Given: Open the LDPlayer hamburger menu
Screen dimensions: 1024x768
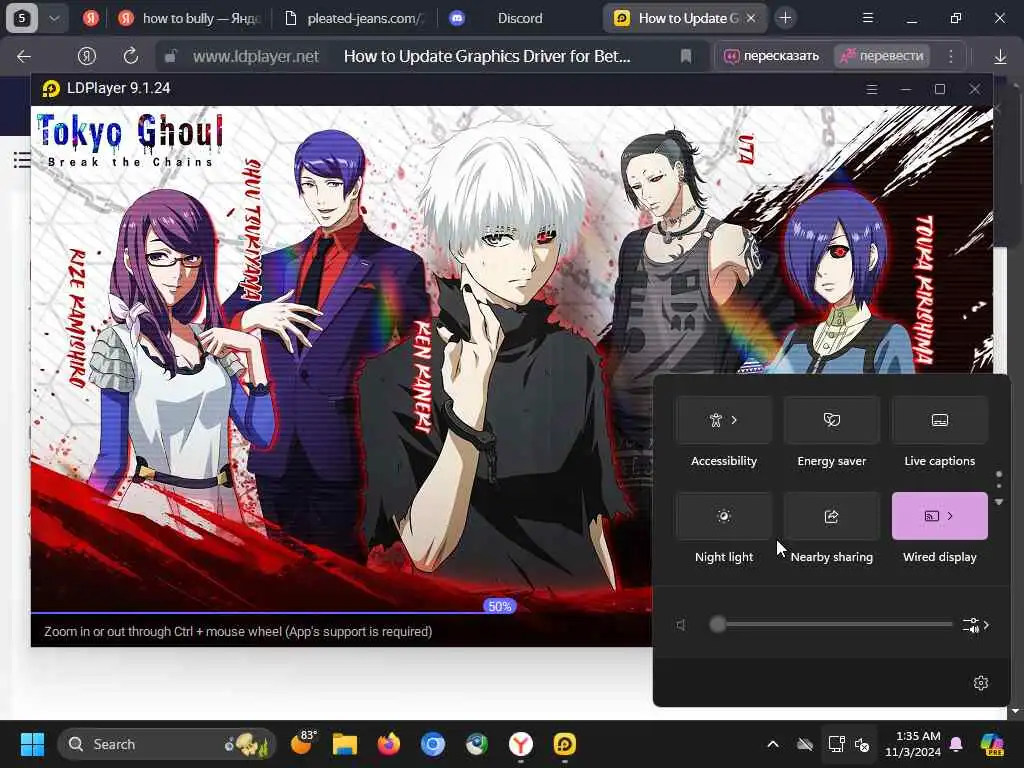Looking at the screenshot, I should [872, 89].
